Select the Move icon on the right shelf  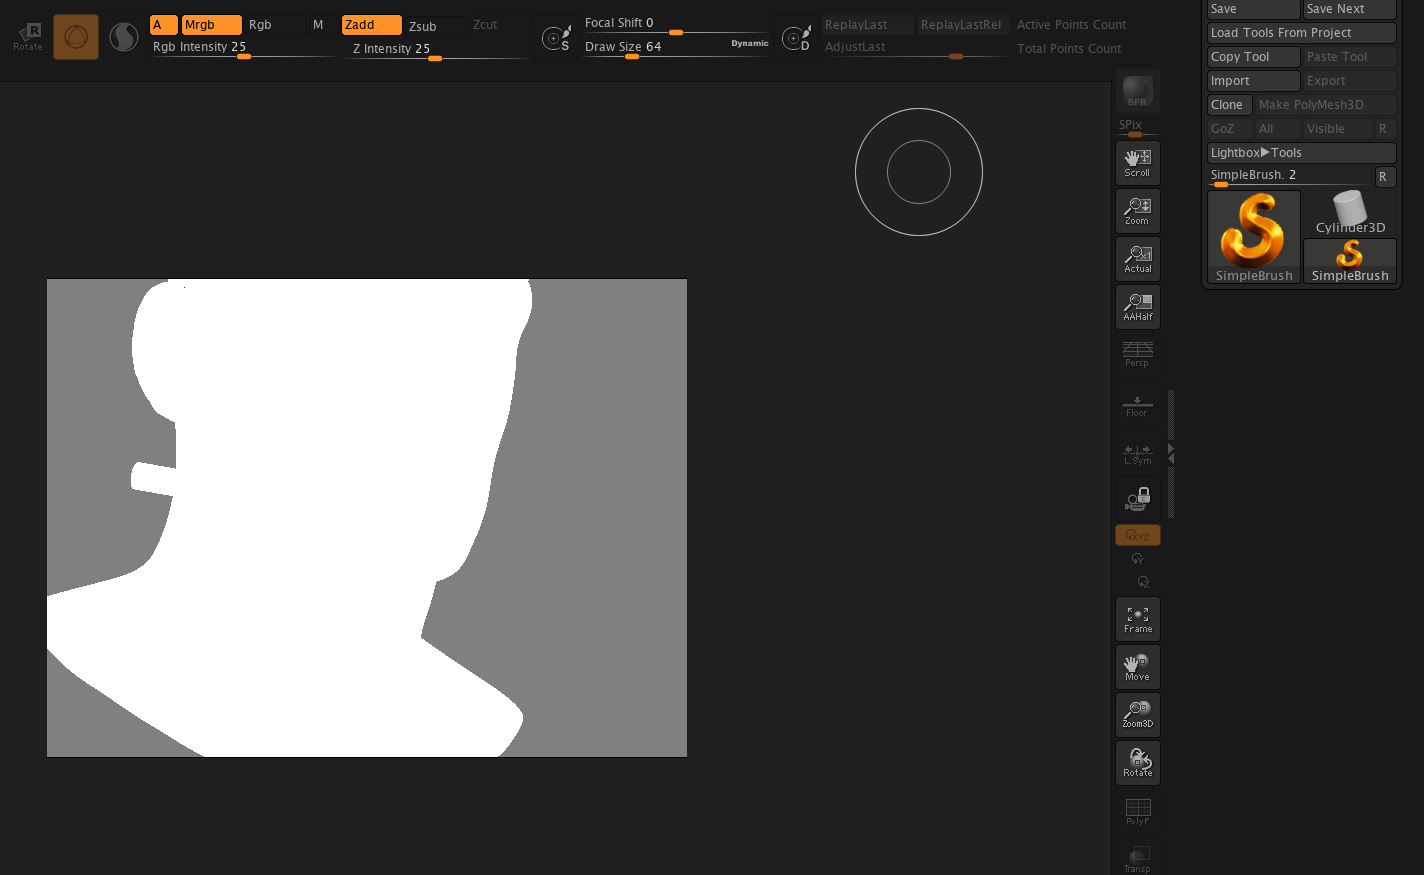click(1137, 666)
